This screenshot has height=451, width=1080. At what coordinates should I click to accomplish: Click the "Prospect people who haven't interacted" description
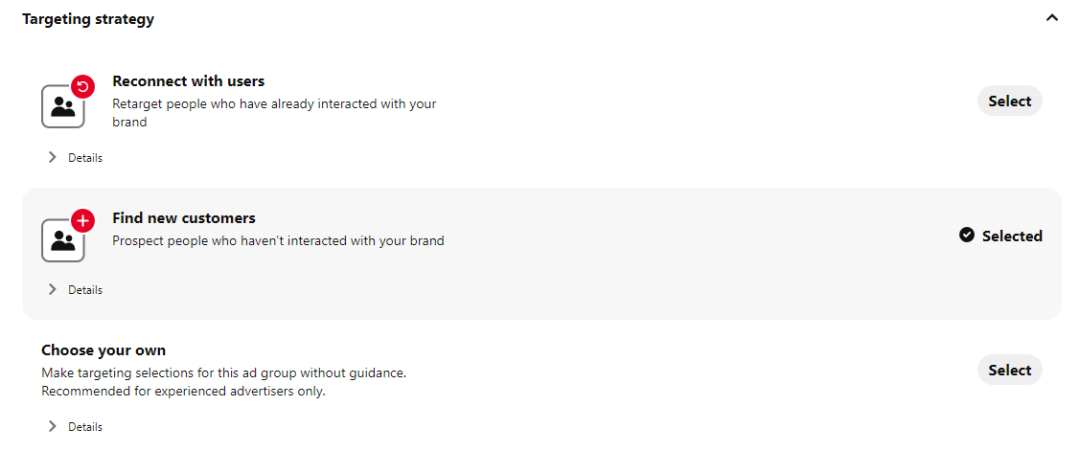278,241
